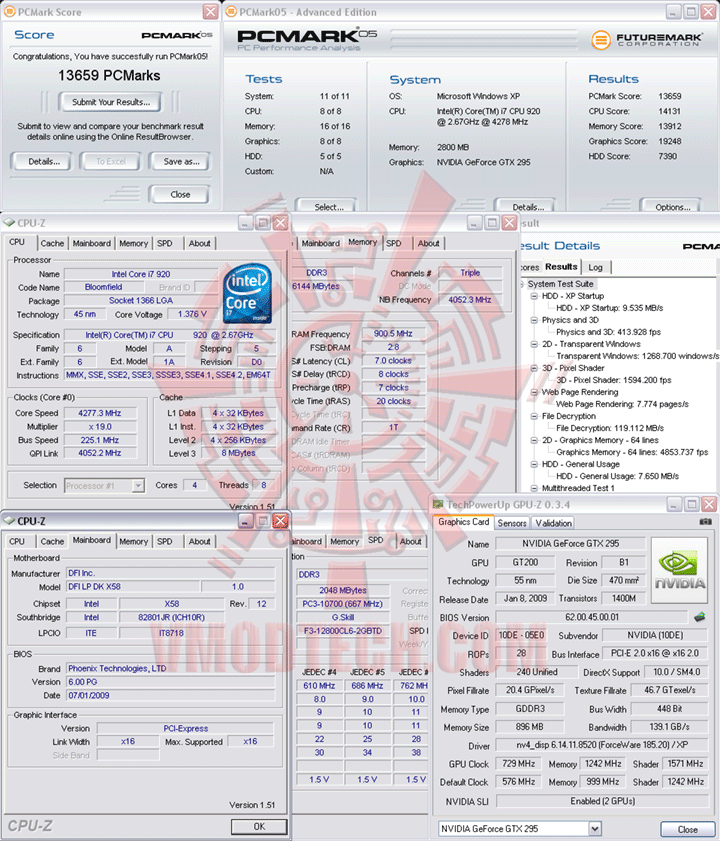Click the green BIOS save chip icon in GPU-Z

(700, 617)
